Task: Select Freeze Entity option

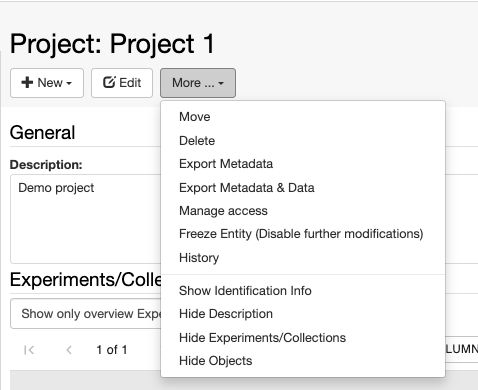Action: point(303,234)
